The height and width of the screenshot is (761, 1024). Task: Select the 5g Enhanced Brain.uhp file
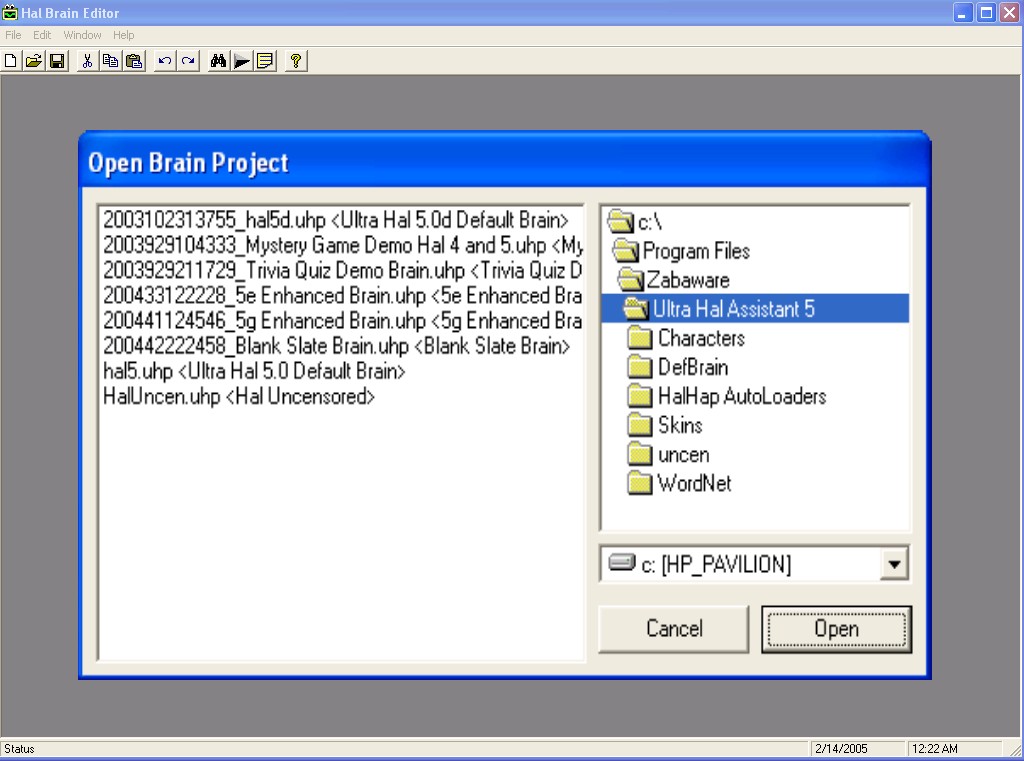click(x=342, y=321)
